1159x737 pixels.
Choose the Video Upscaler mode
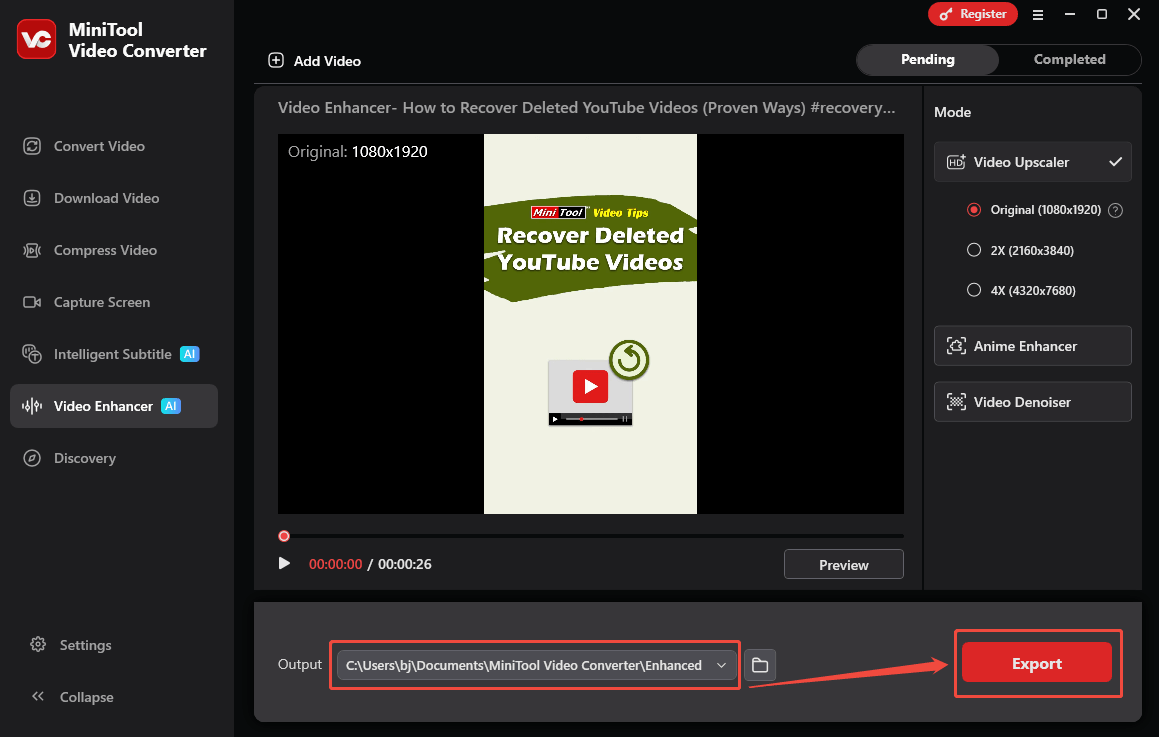click(1033, 162)
